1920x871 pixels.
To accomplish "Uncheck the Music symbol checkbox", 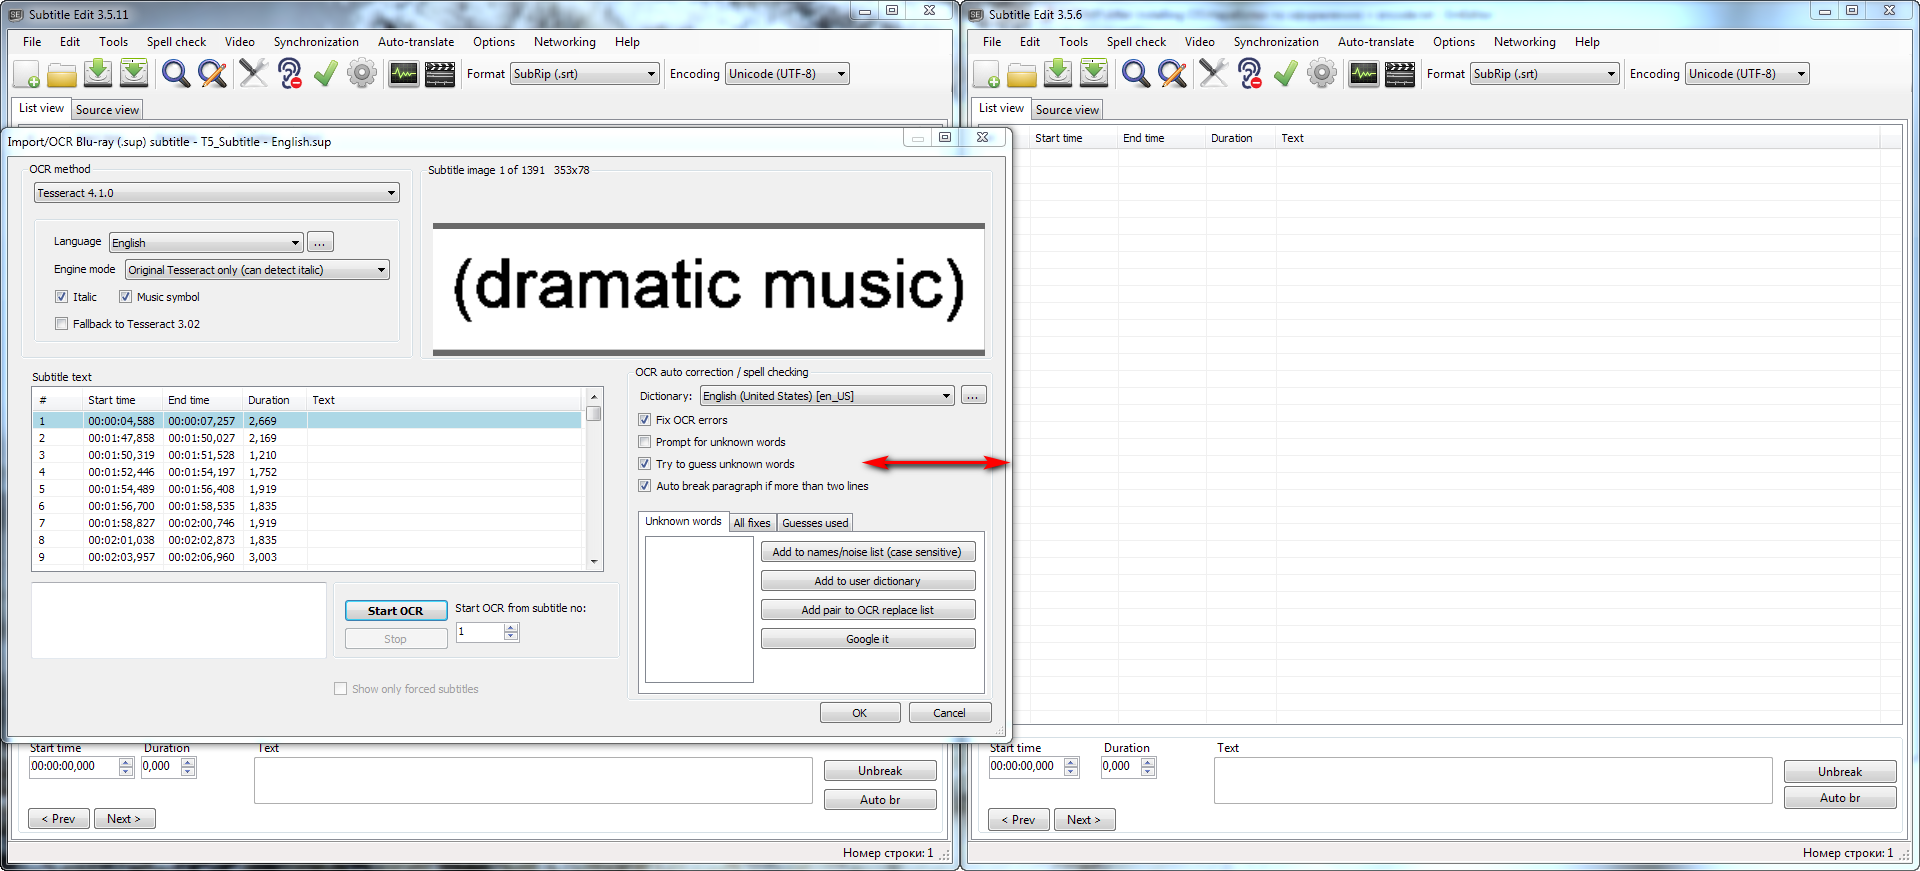I will point(126,297).
